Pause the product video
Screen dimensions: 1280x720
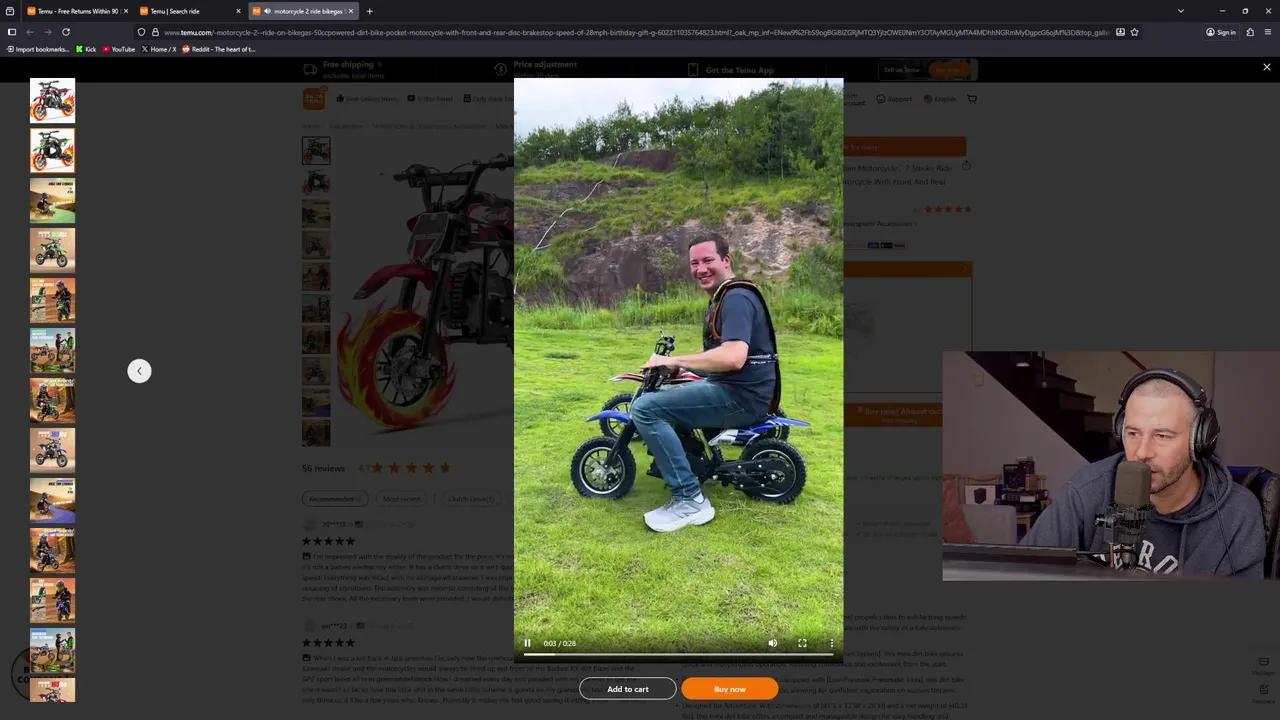527,643
